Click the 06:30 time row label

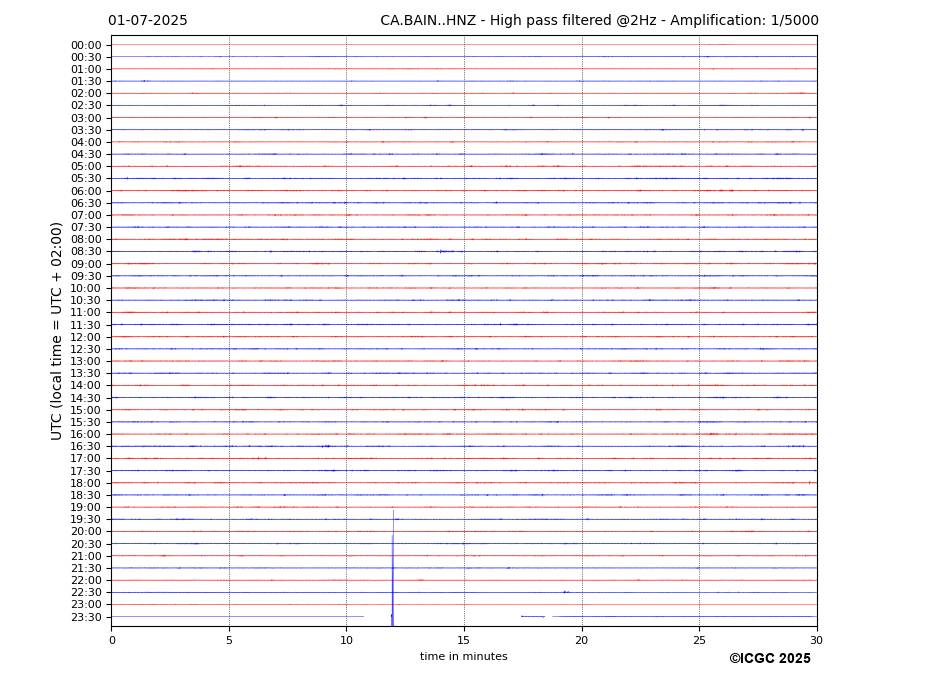tap(86, 203)
